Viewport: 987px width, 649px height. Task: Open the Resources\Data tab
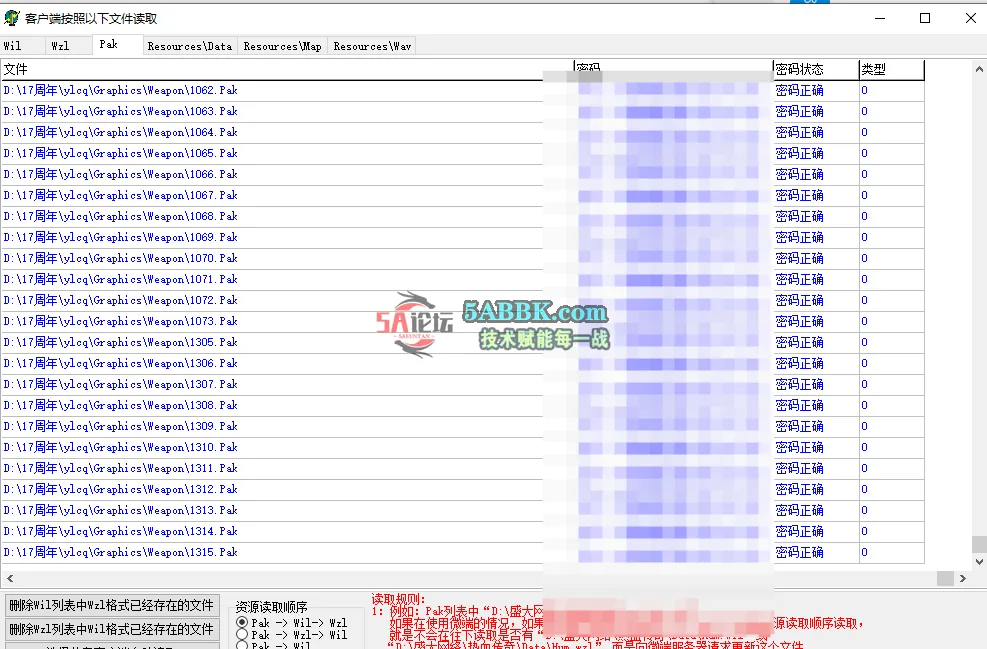click(x=189, y=46)
